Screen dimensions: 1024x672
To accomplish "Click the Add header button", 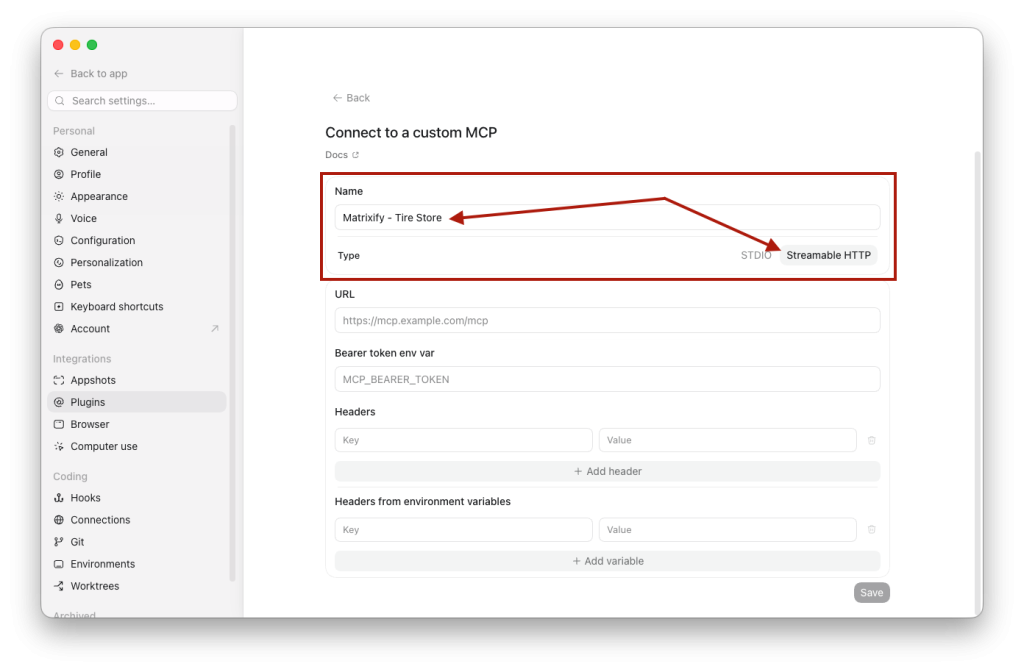I will [607, 472].
